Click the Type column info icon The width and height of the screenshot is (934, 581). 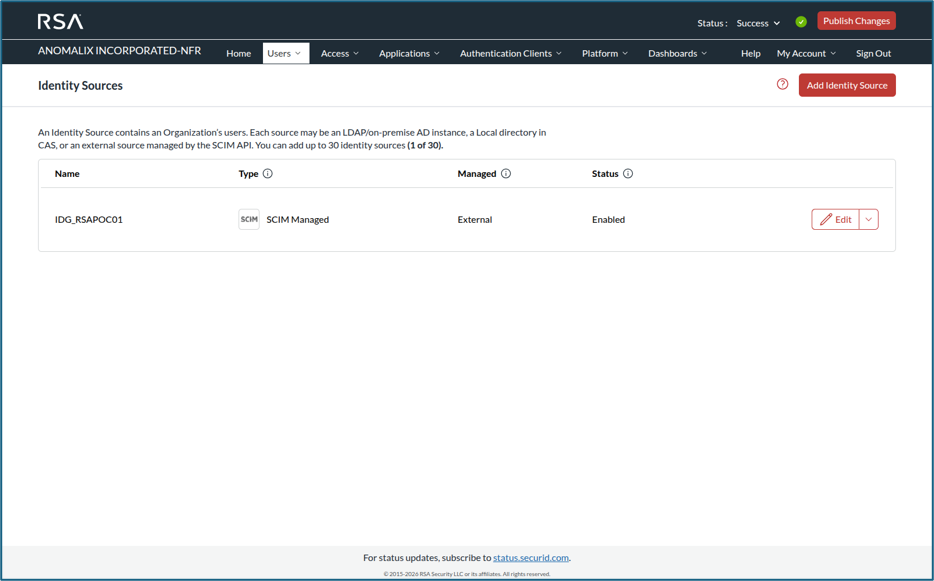tap(267, 173)
